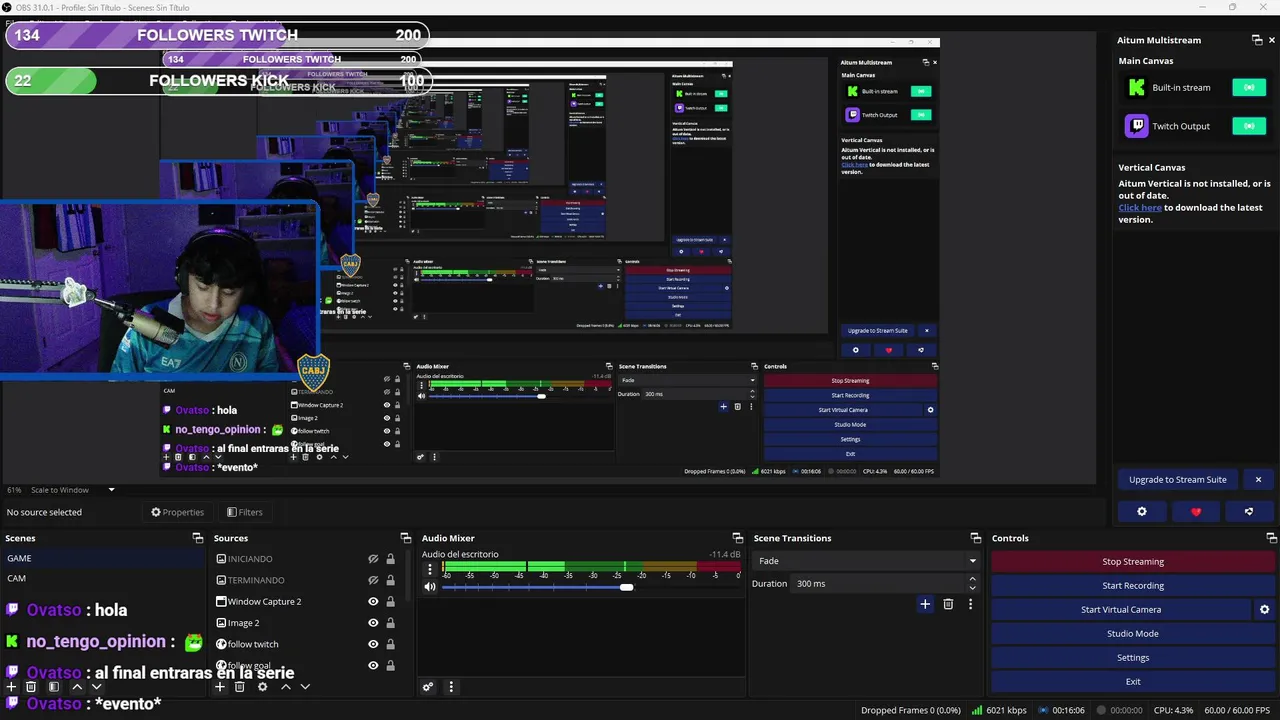Viewport: 1280px width, 720px height.
Task: Follow the Click here Aitum Vertical link
Action: click(1140, 208)
